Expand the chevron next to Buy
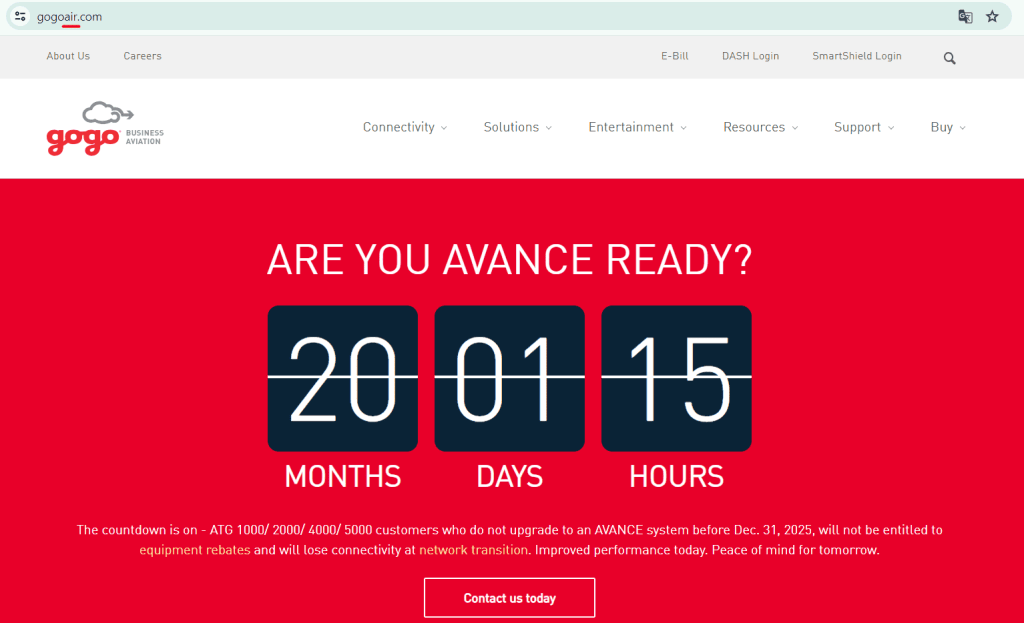The width and height of the screenshot is (1024, 623). [x=962, y=128]
